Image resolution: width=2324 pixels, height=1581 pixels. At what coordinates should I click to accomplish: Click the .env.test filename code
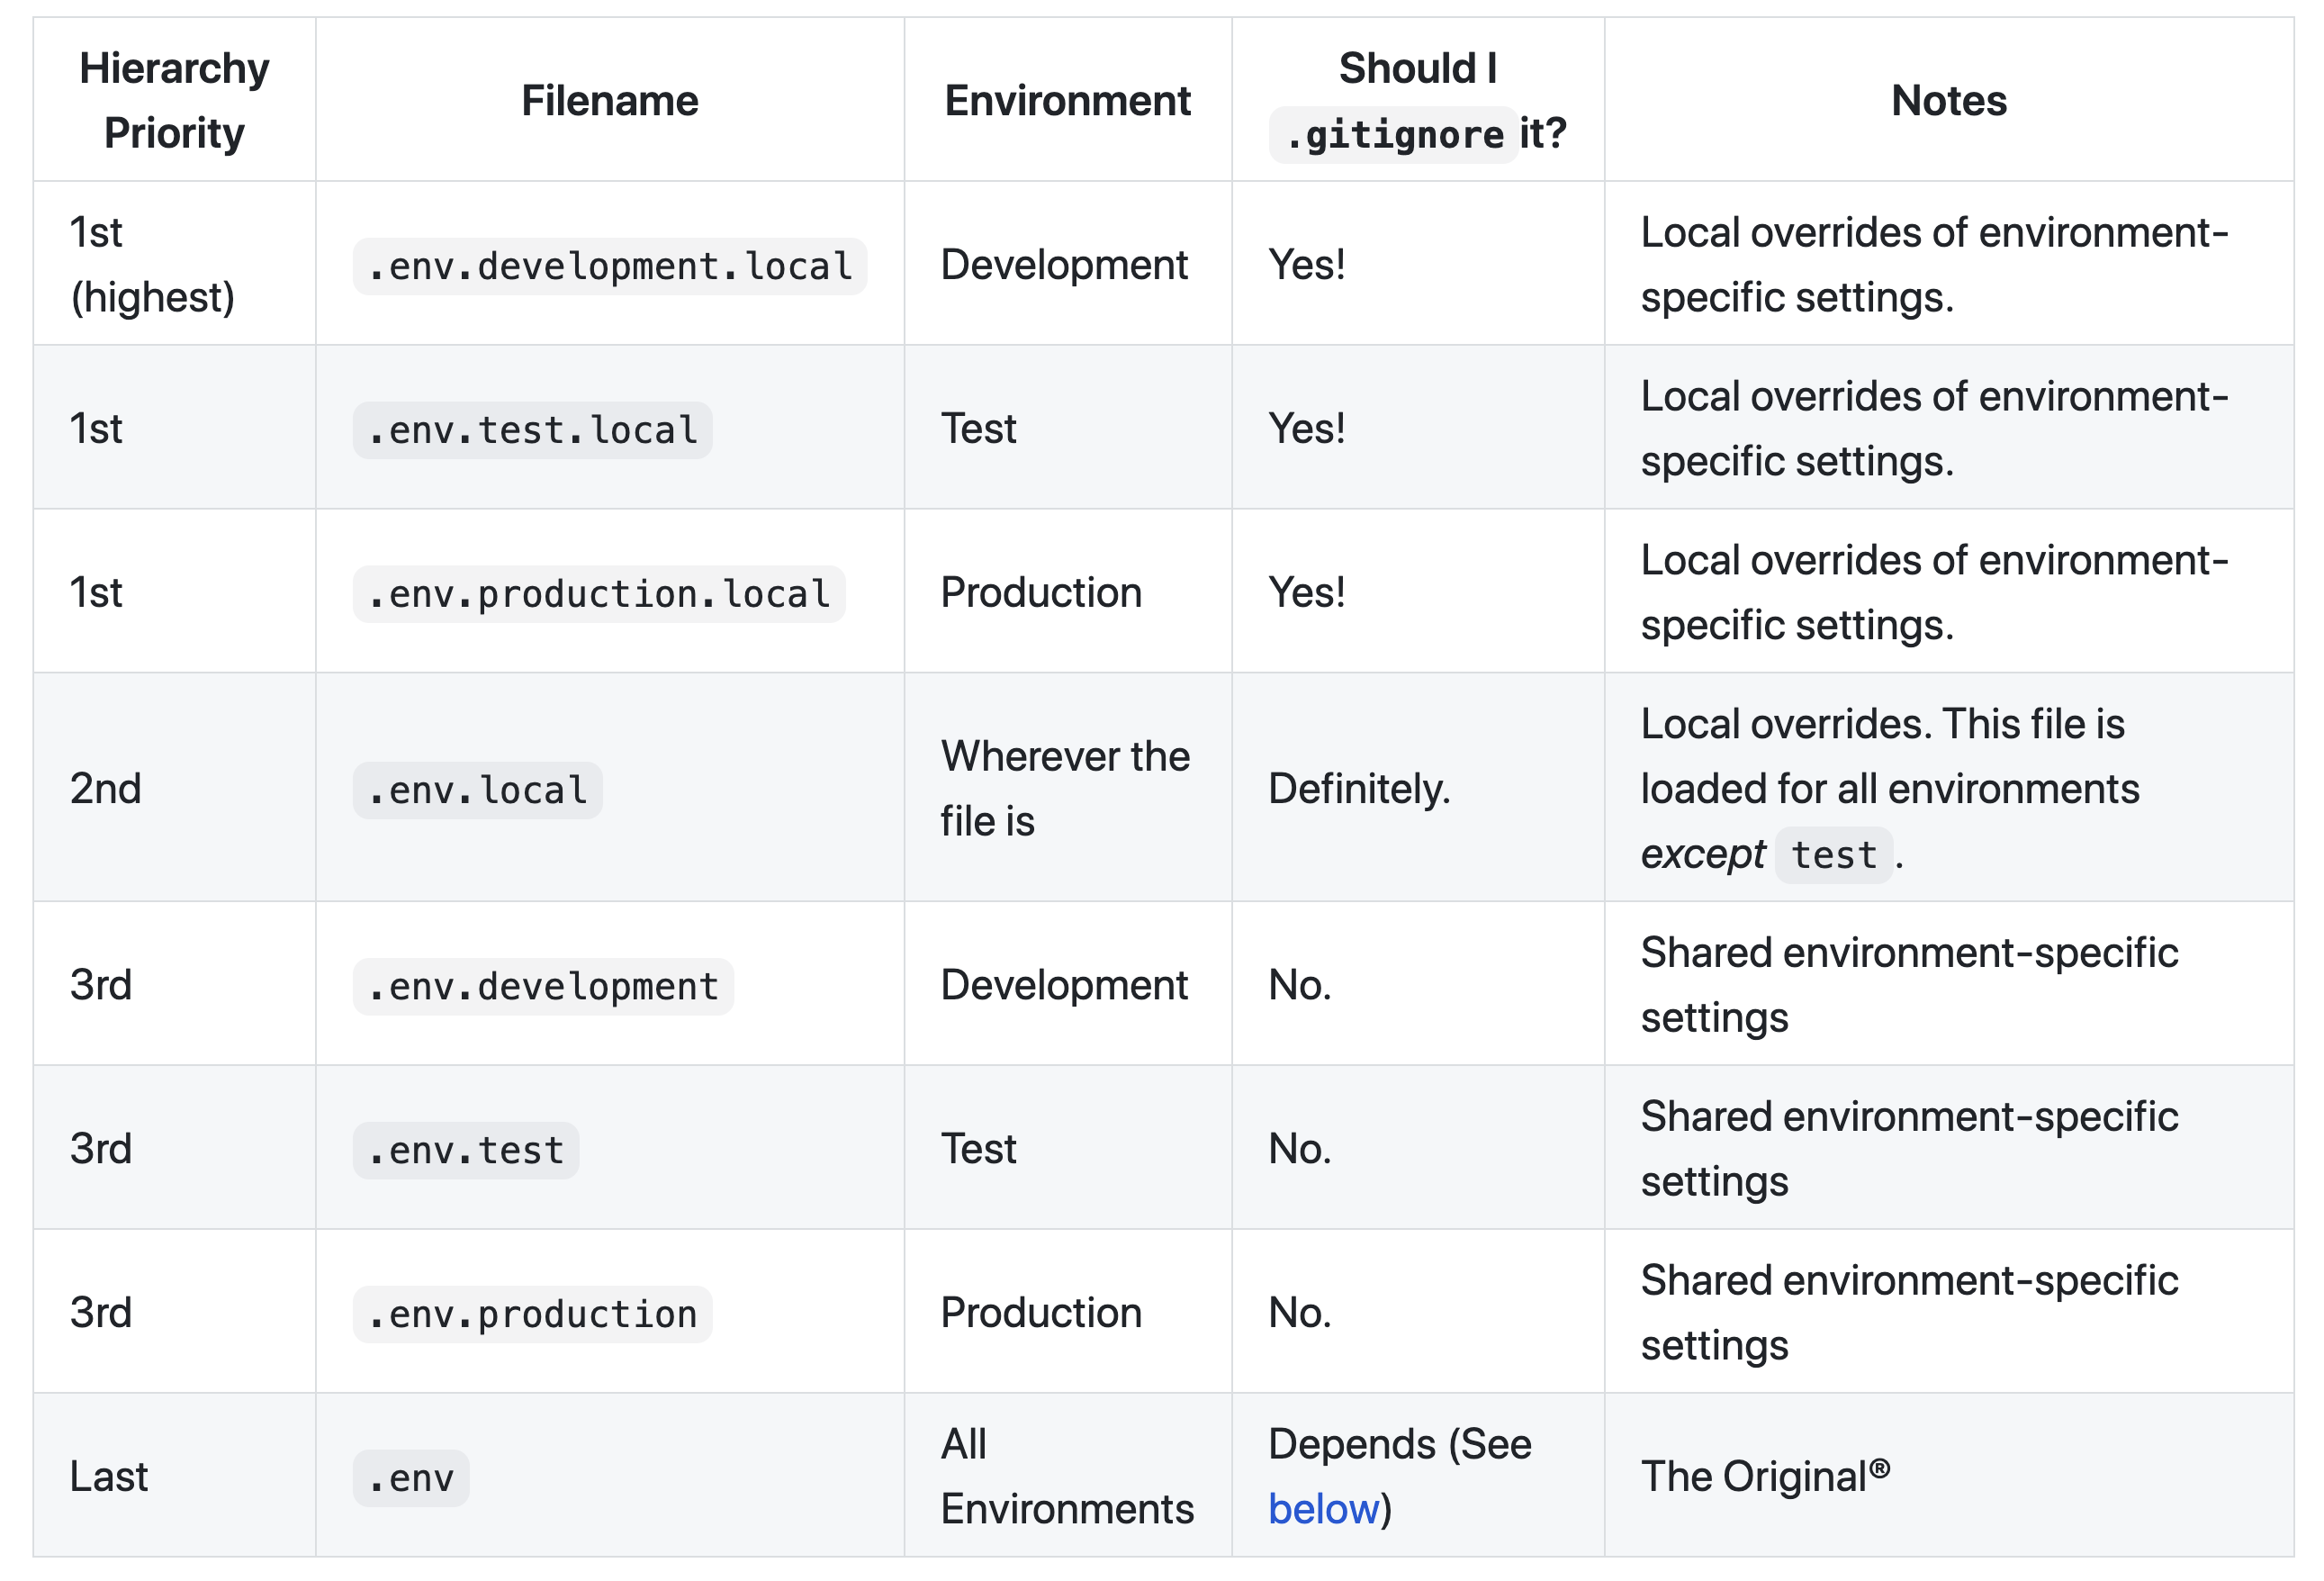(x=465, y=1150)
